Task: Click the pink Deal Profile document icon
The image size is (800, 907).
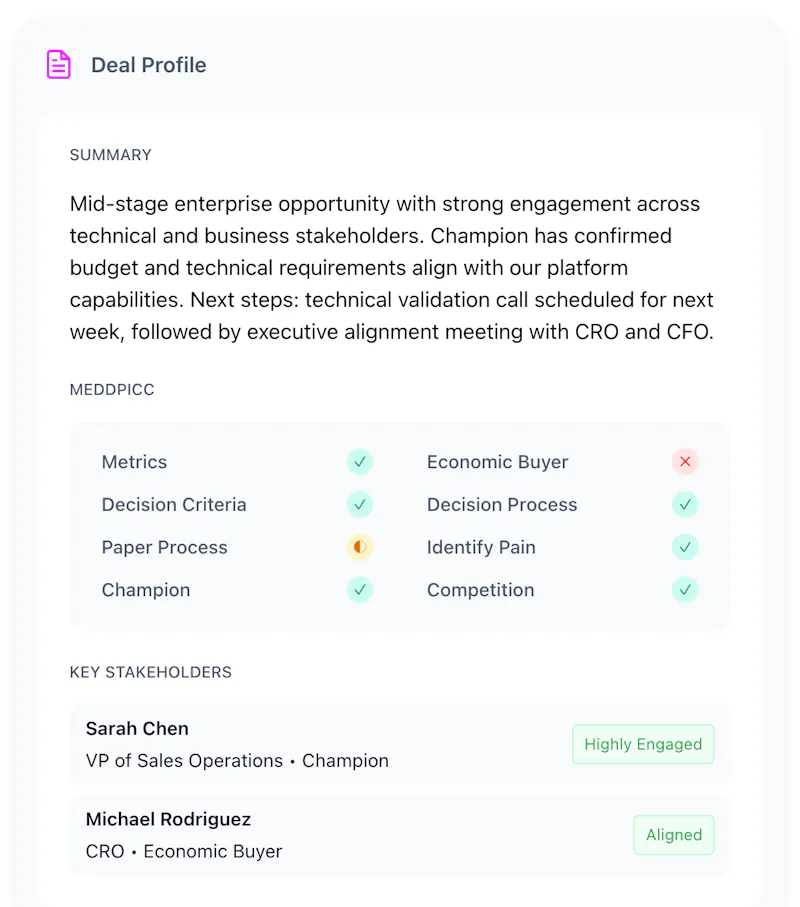Action: pyautogui.click(x=58, y=64)
